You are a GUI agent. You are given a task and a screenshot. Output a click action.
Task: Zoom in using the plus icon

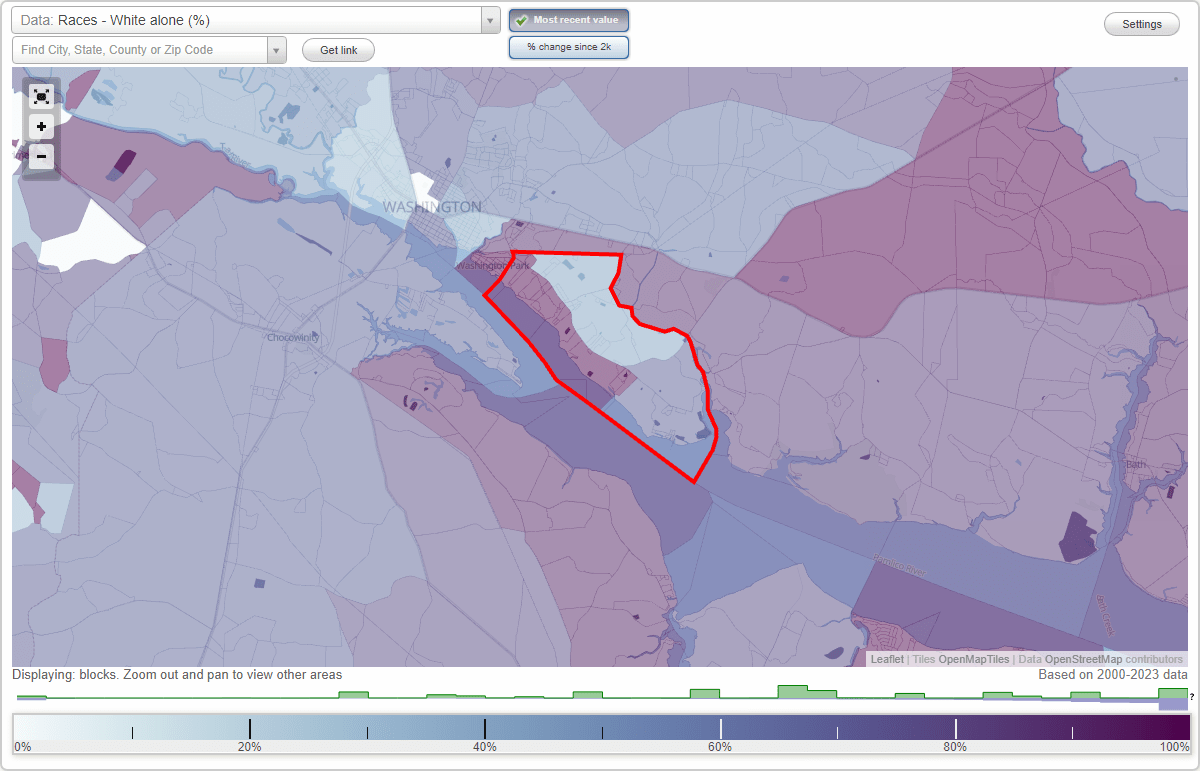(41, 126)
